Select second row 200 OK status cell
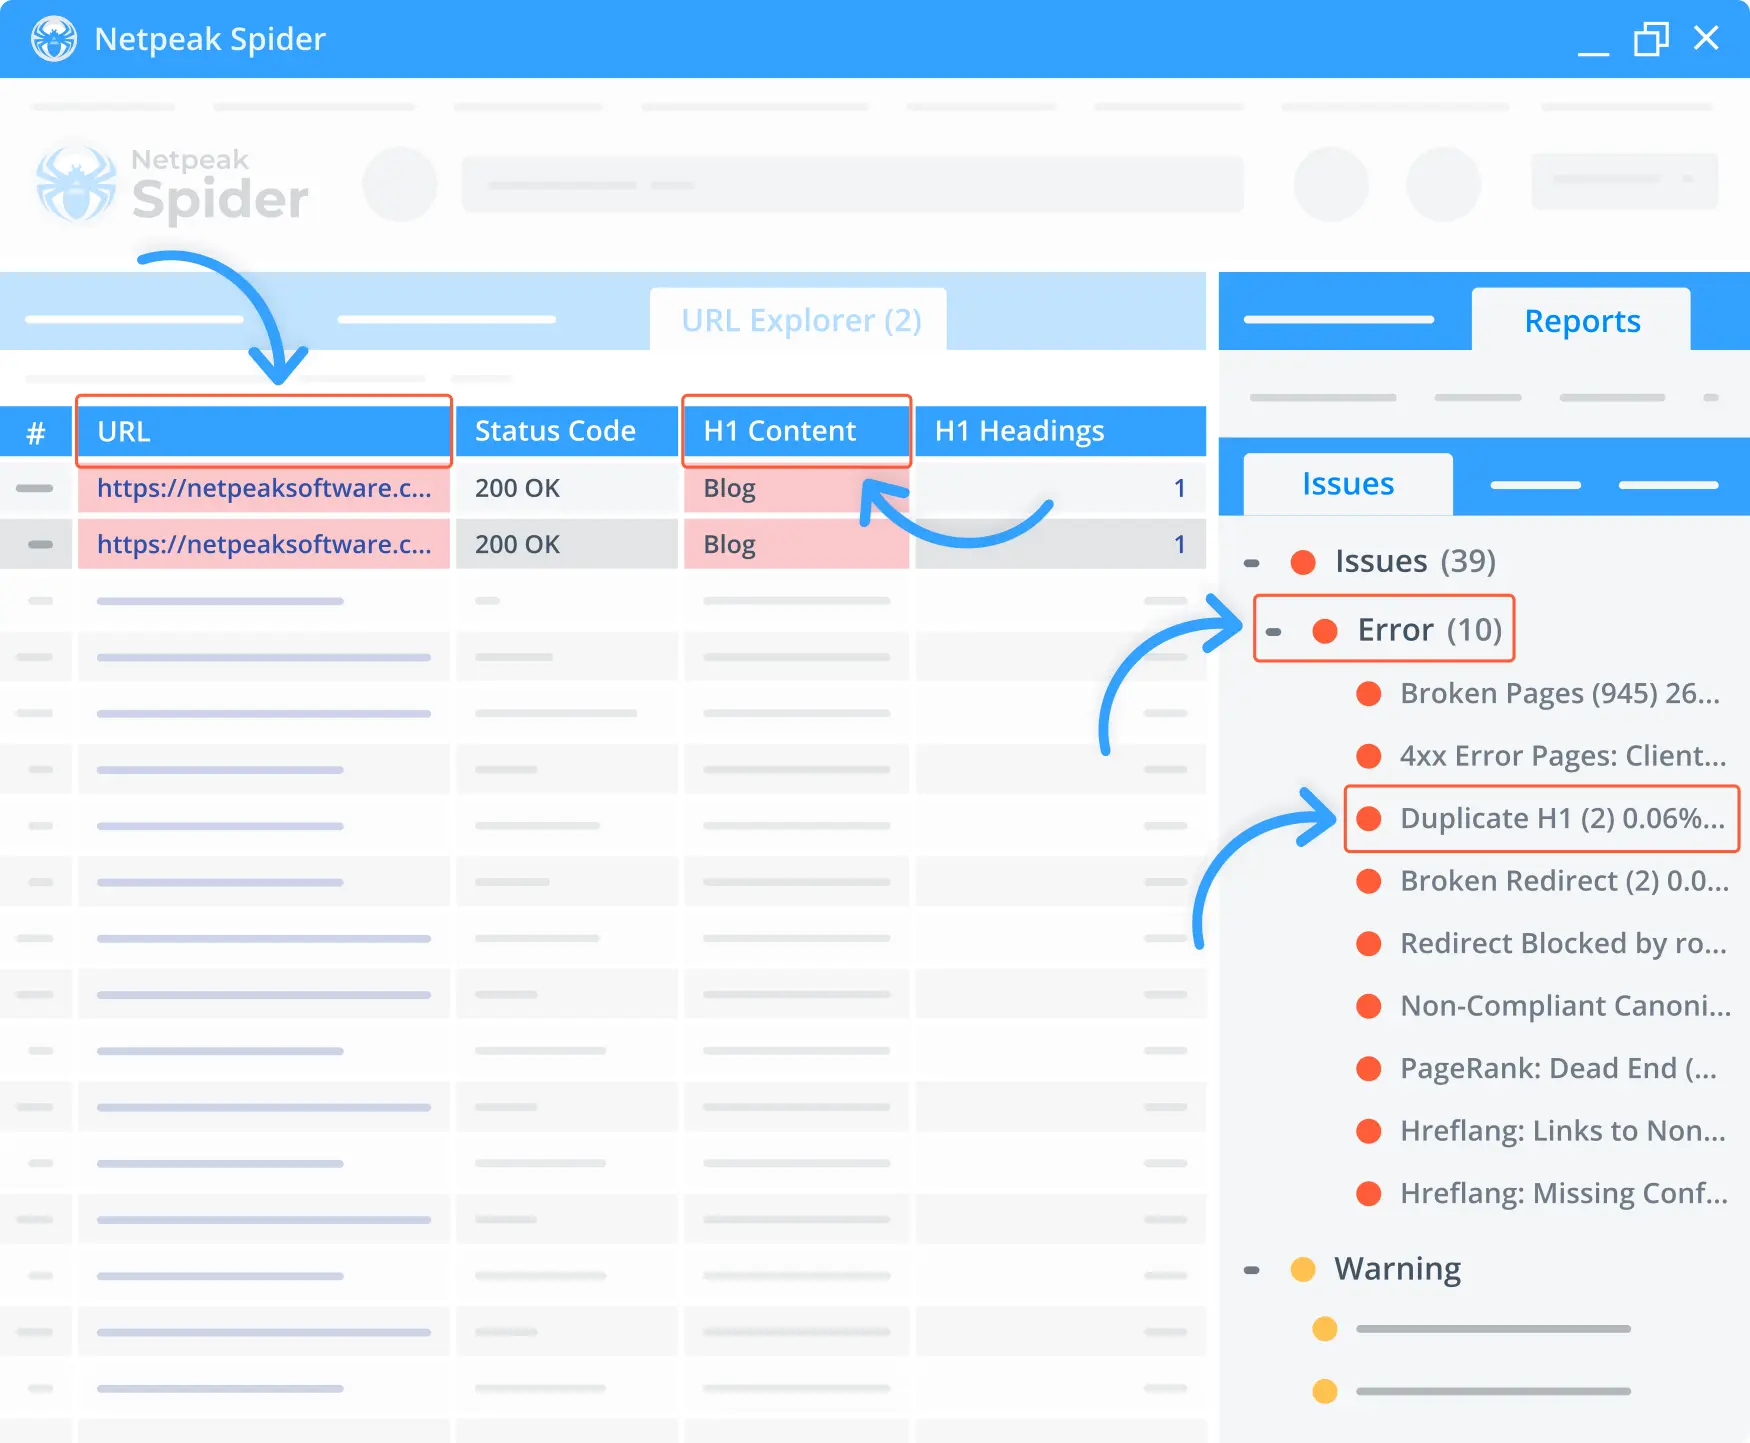Image resolution: width=1750 pixels, height=1443 pixels. pyautogui.click(x=567, y=544)
